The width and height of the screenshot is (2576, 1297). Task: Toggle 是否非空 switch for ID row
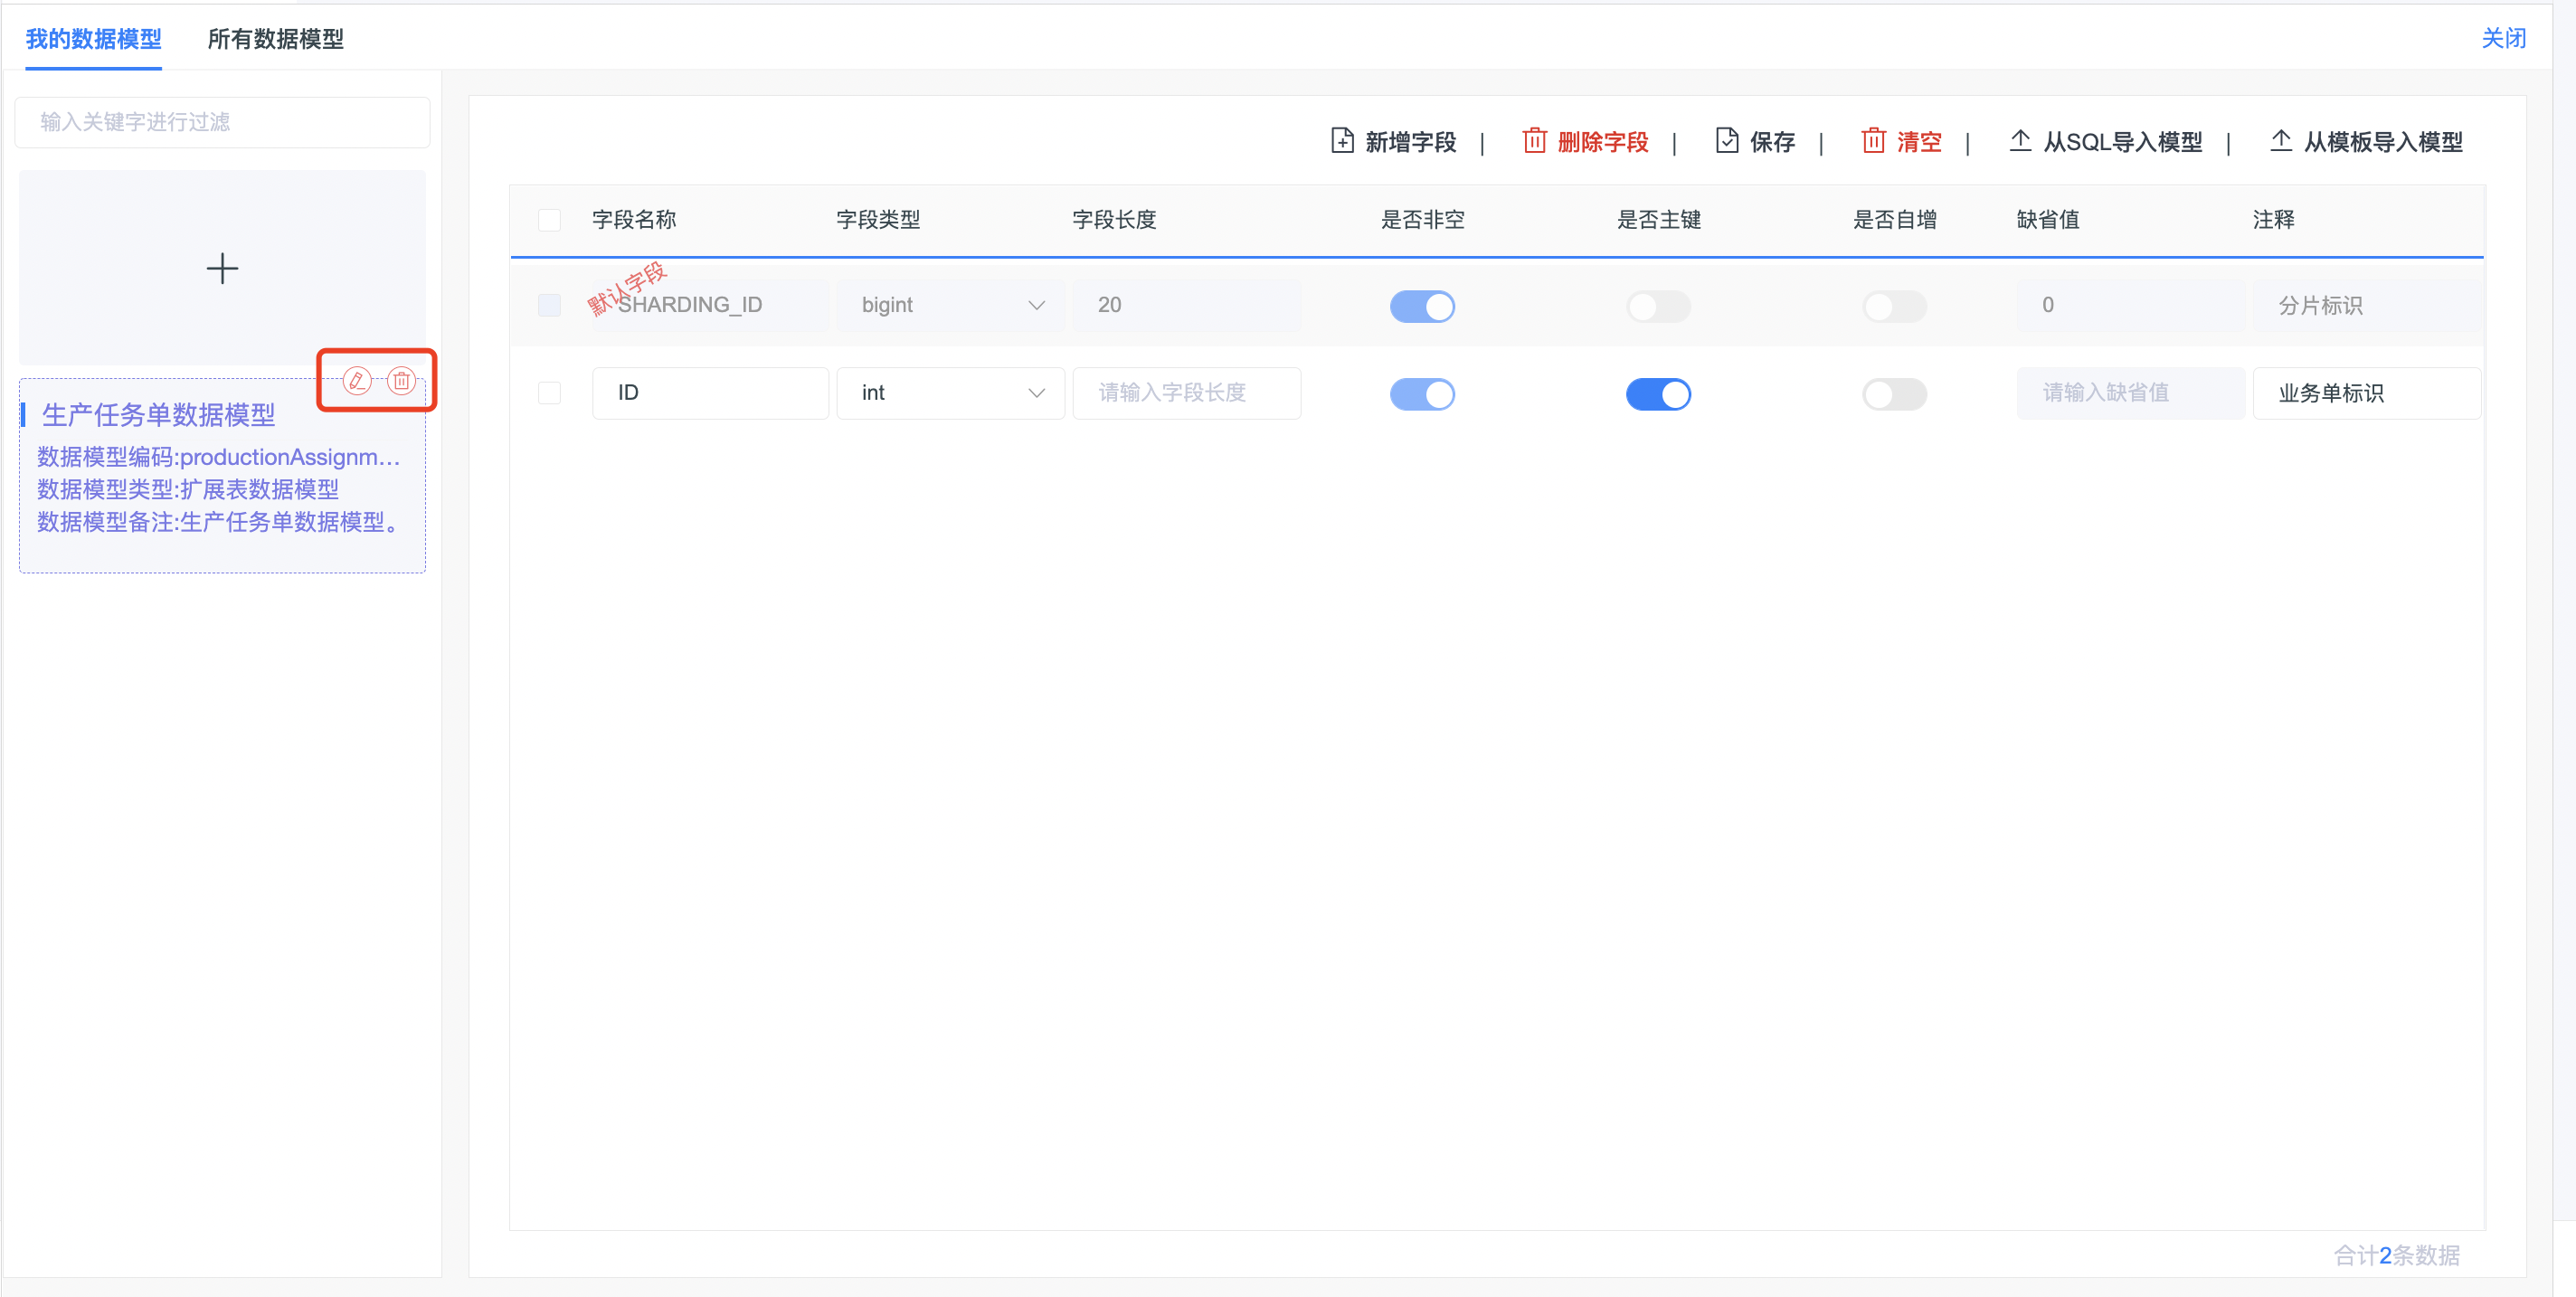point(1422,394)
